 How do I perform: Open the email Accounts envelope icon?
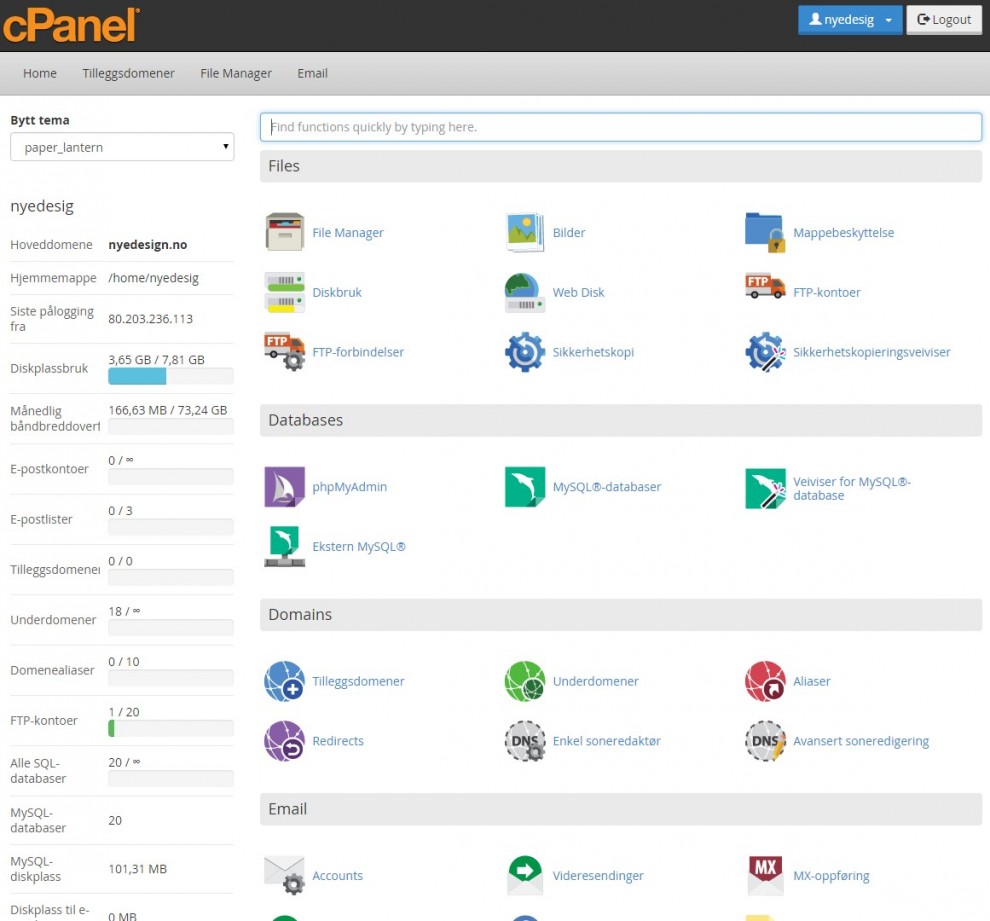(284, 876)
